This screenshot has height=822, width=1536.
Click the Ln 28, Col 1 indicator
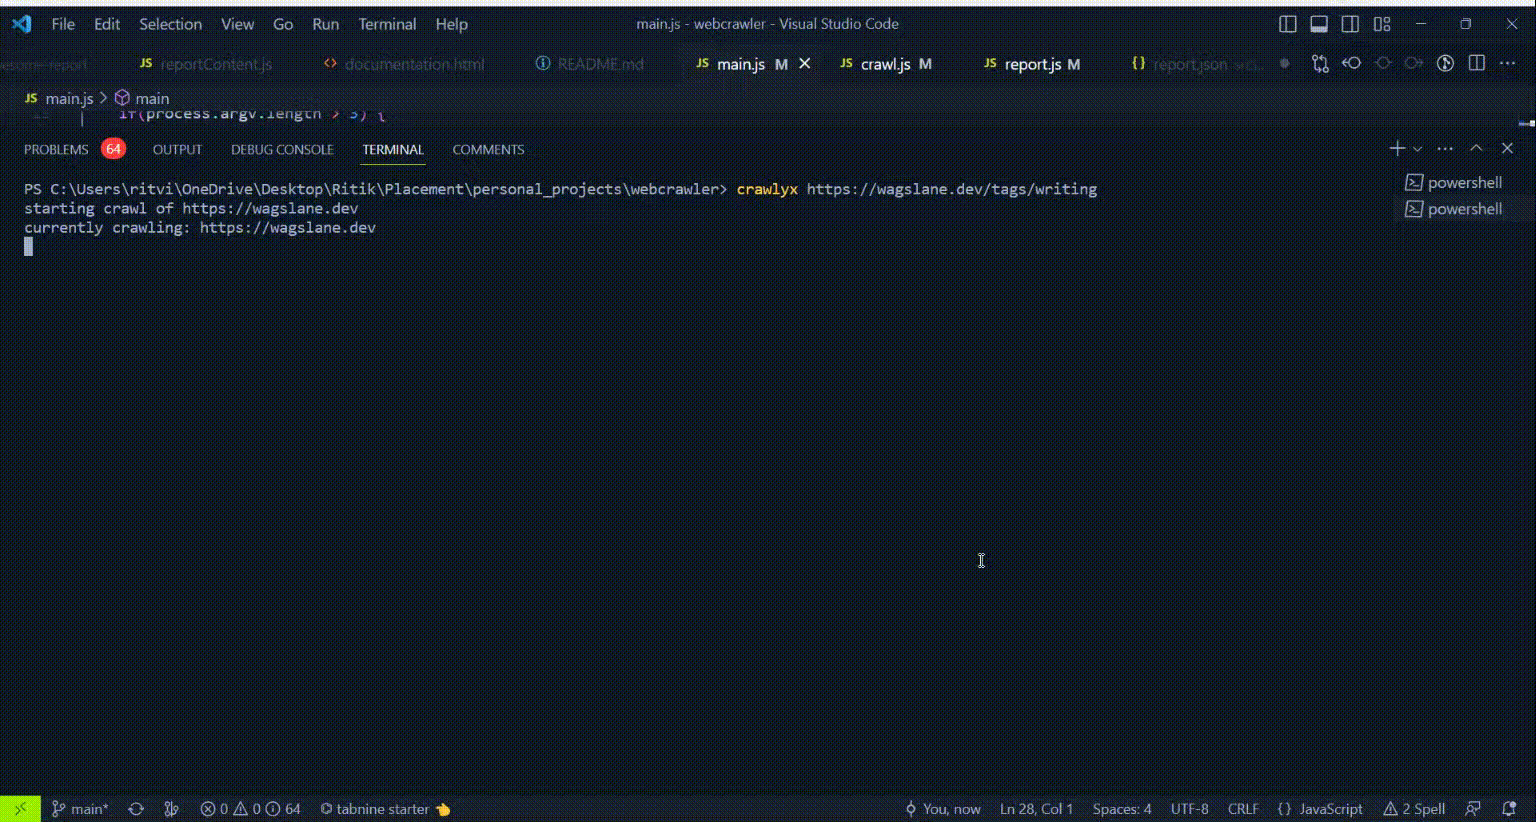click(x=1036, y=809)
